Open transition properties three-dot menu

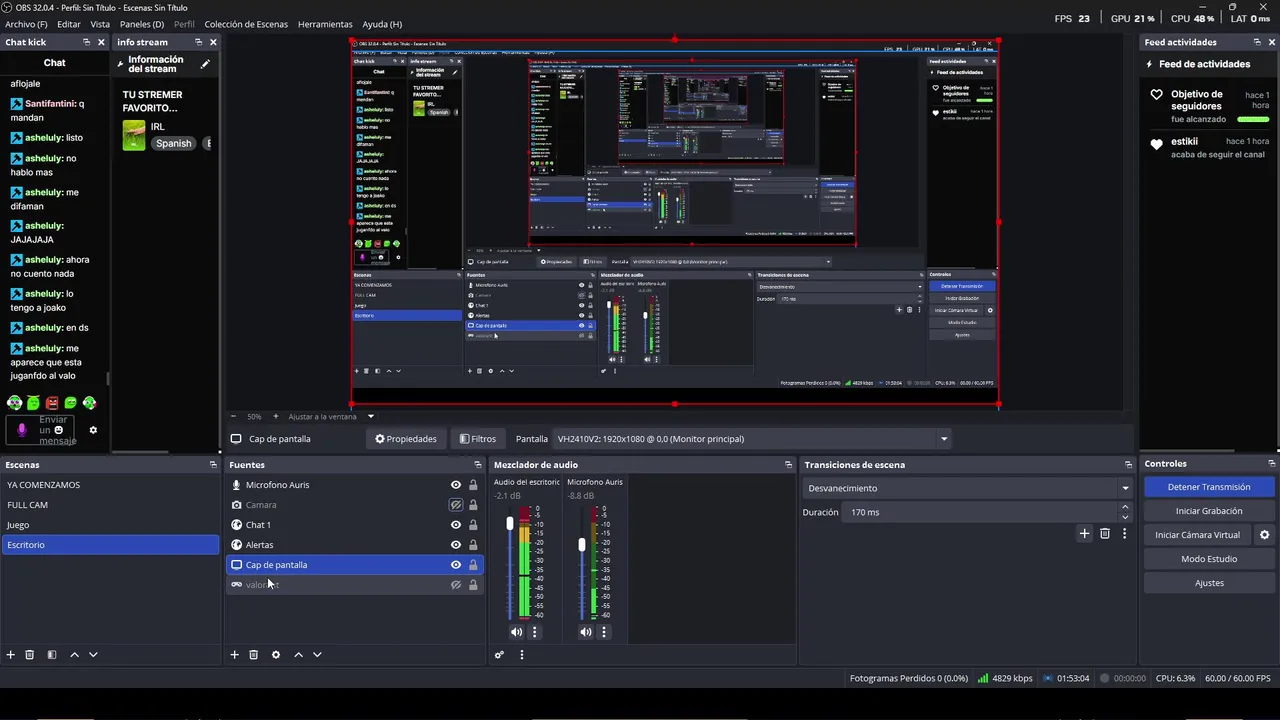coord(1124,534)
